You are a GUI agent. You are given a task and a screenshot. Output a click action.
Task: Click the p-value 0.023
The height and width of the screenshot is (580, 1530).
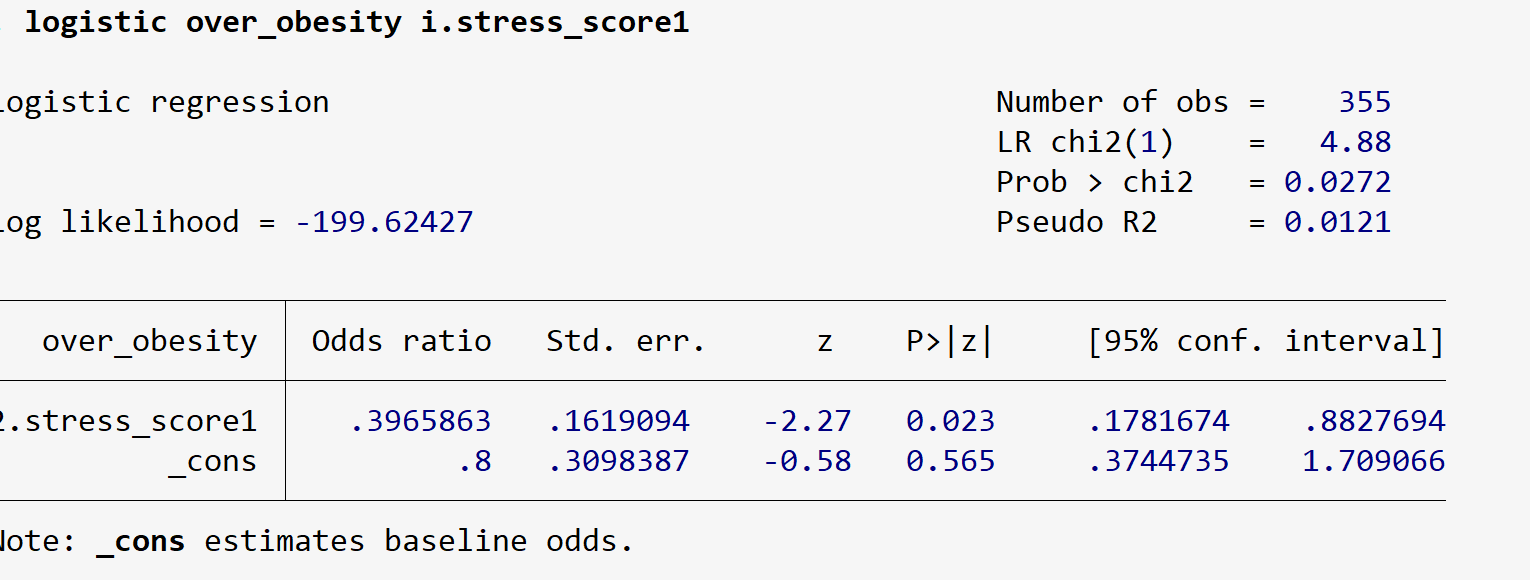[950, 422]
